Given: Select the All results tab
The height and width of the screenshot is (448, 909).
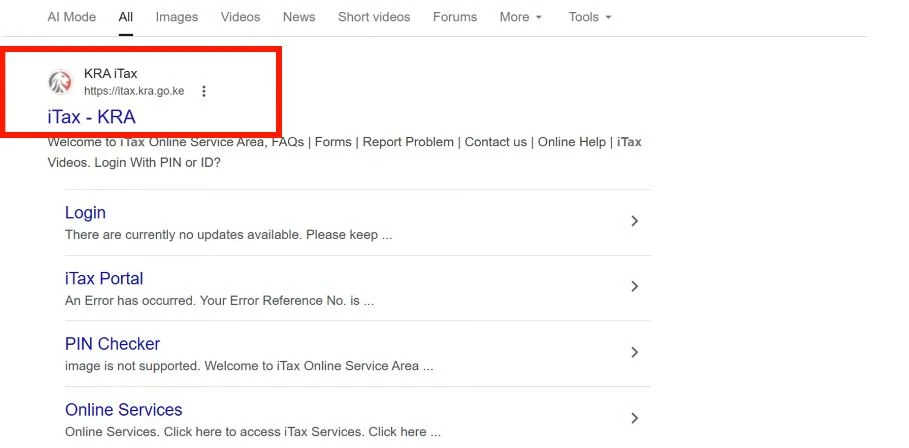Looking at the screenshot, I should [126, 17].
